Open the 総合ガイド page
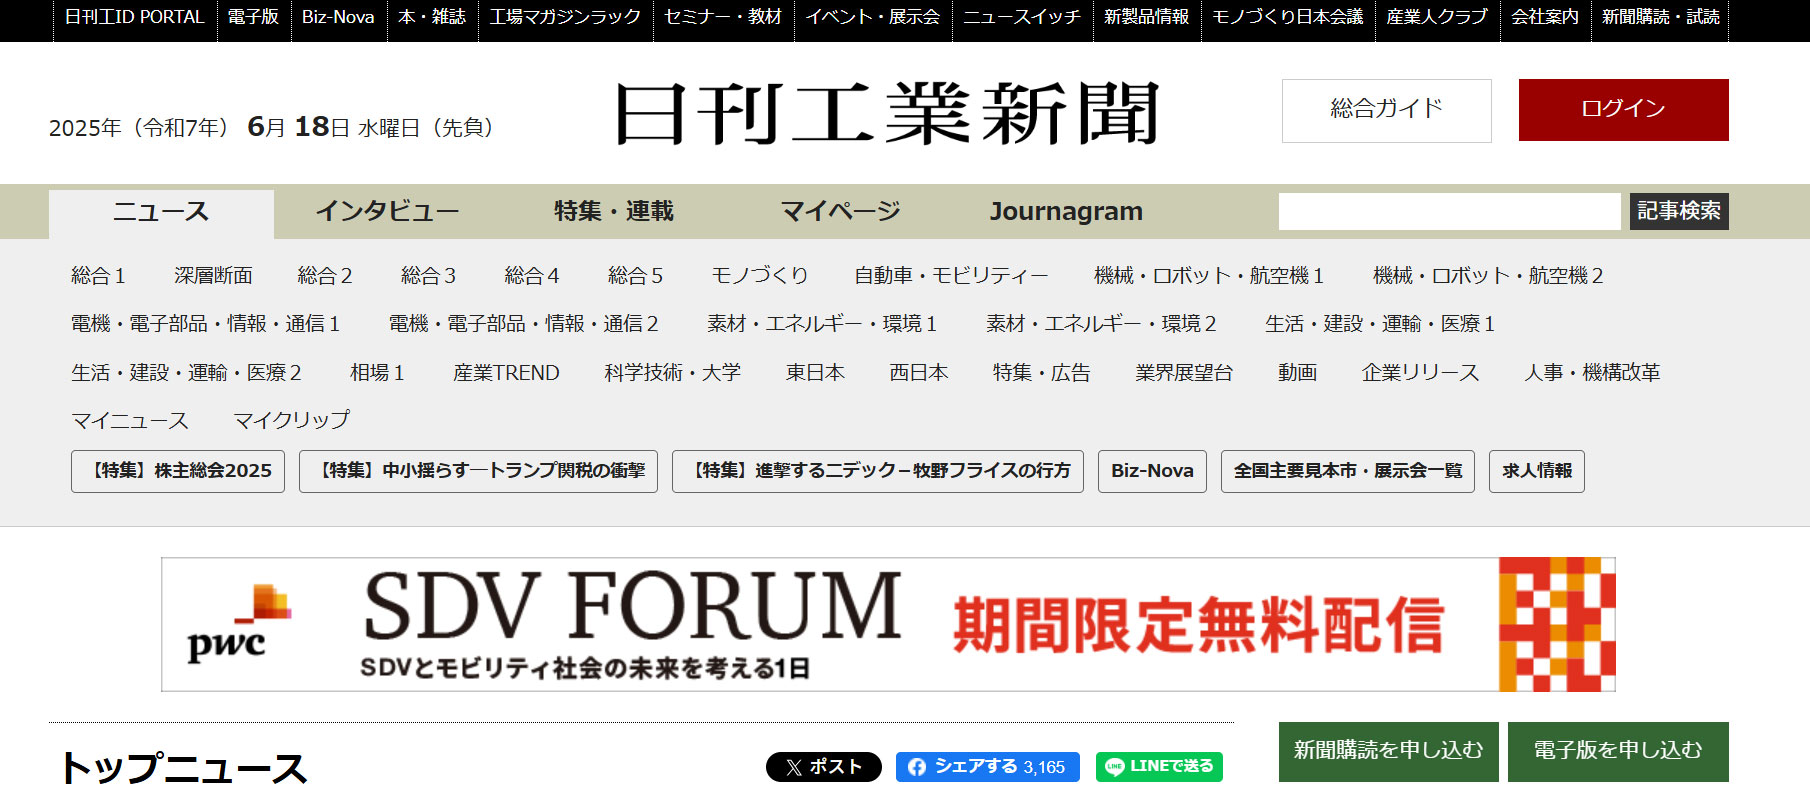The height and width of the screenshot is (802, 1810). pyautogui.click(x=1386, y=110)
